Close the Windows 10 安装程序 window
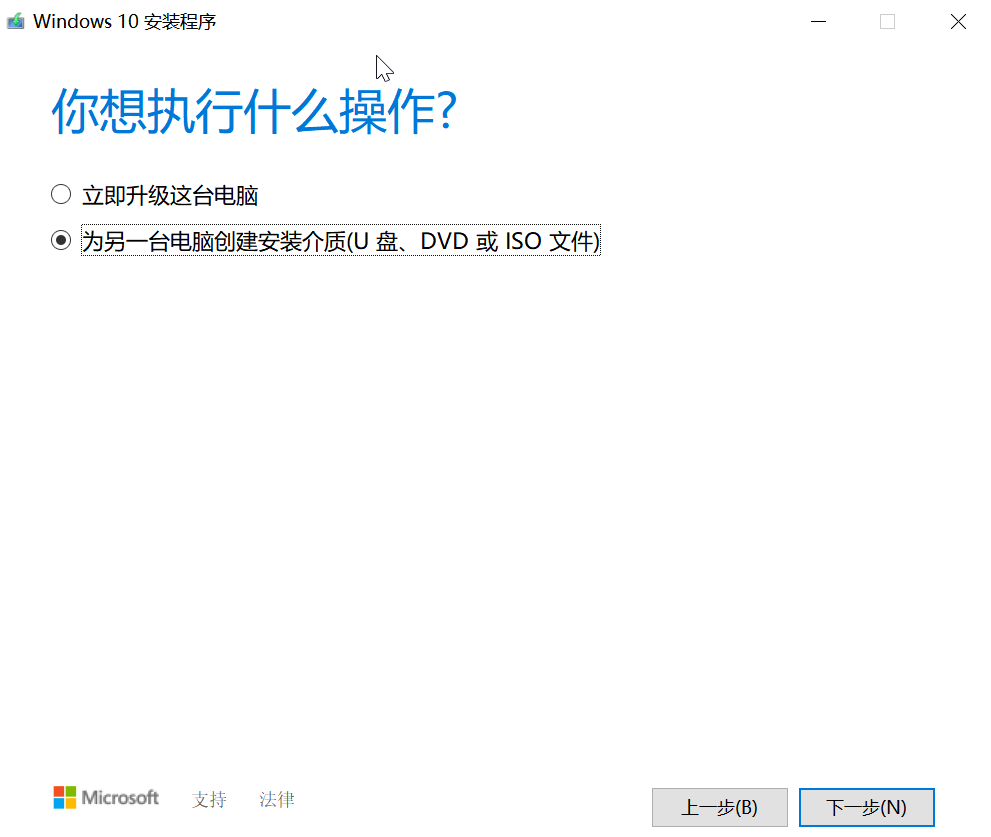 (x=958, y=21)
